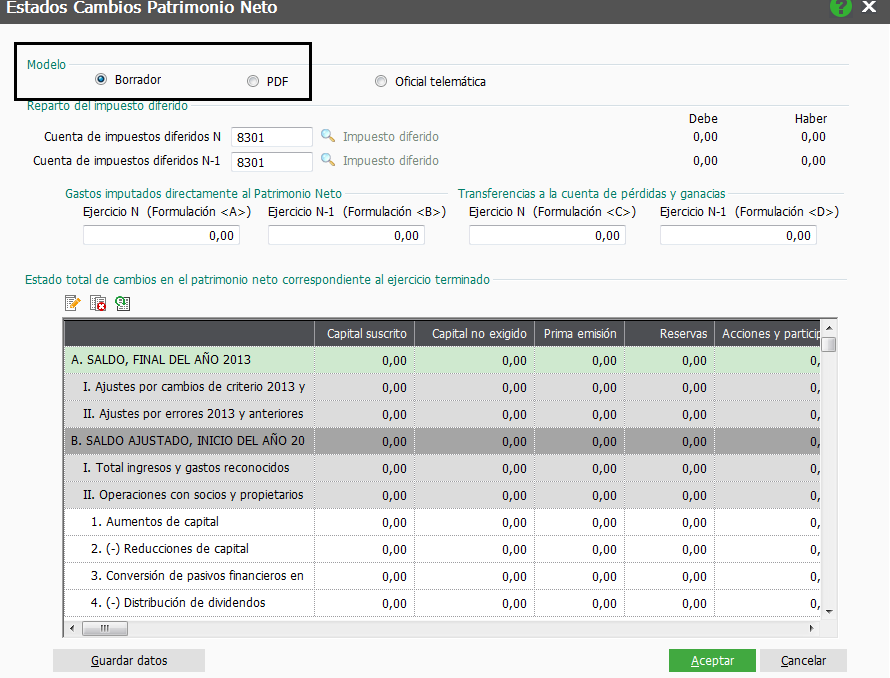Click the vertical scrollbar thumb of the table
This screenshot has width=890, height=678.
tap(829, 344)
